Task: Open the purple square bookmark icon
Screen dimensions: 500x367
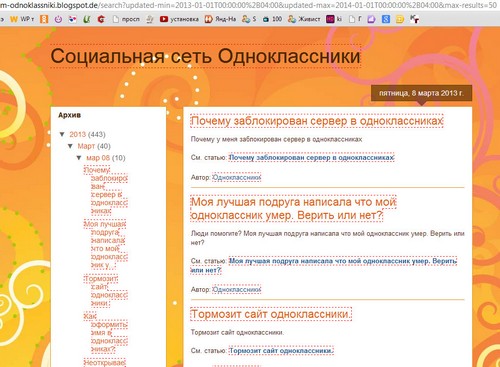Action: [x=371, y=19]
